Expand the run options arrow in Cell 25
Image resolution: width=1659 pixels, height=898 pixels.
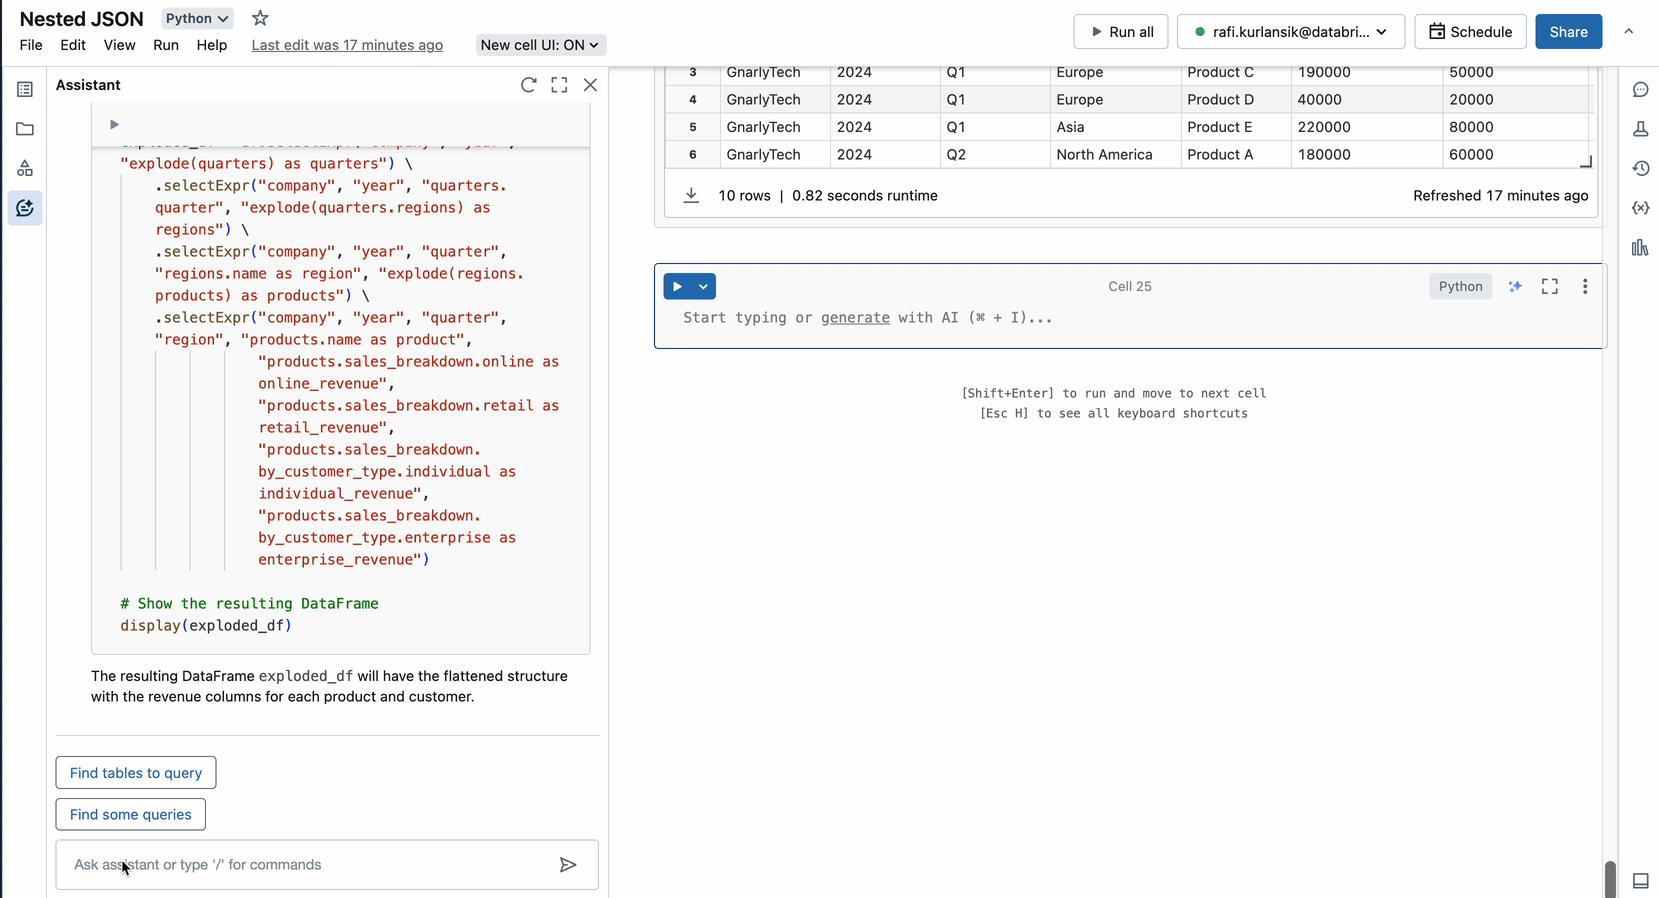pos(703,287)
